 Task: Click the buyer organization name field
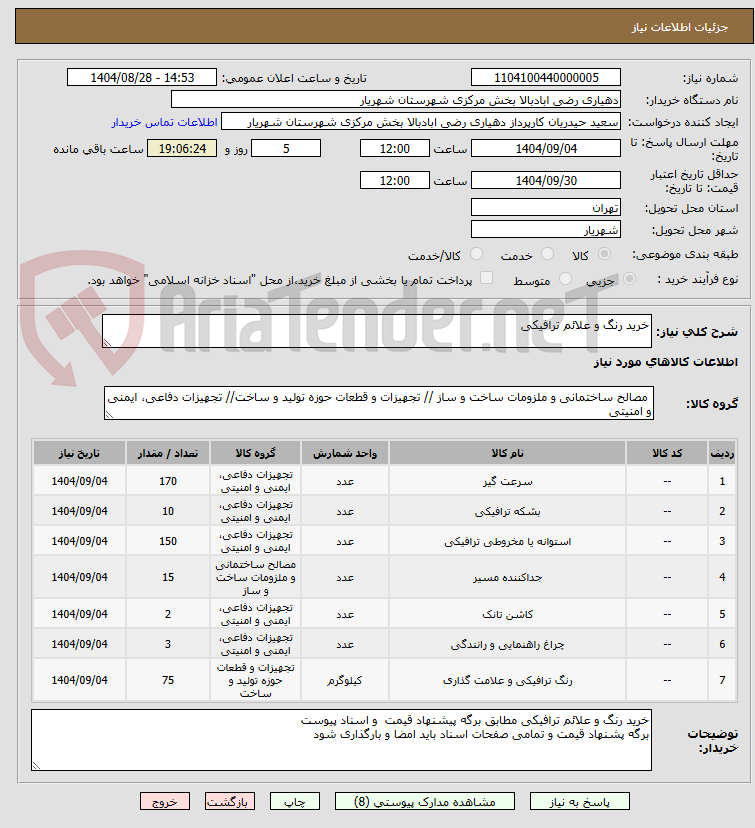click(x=396, y=100)
